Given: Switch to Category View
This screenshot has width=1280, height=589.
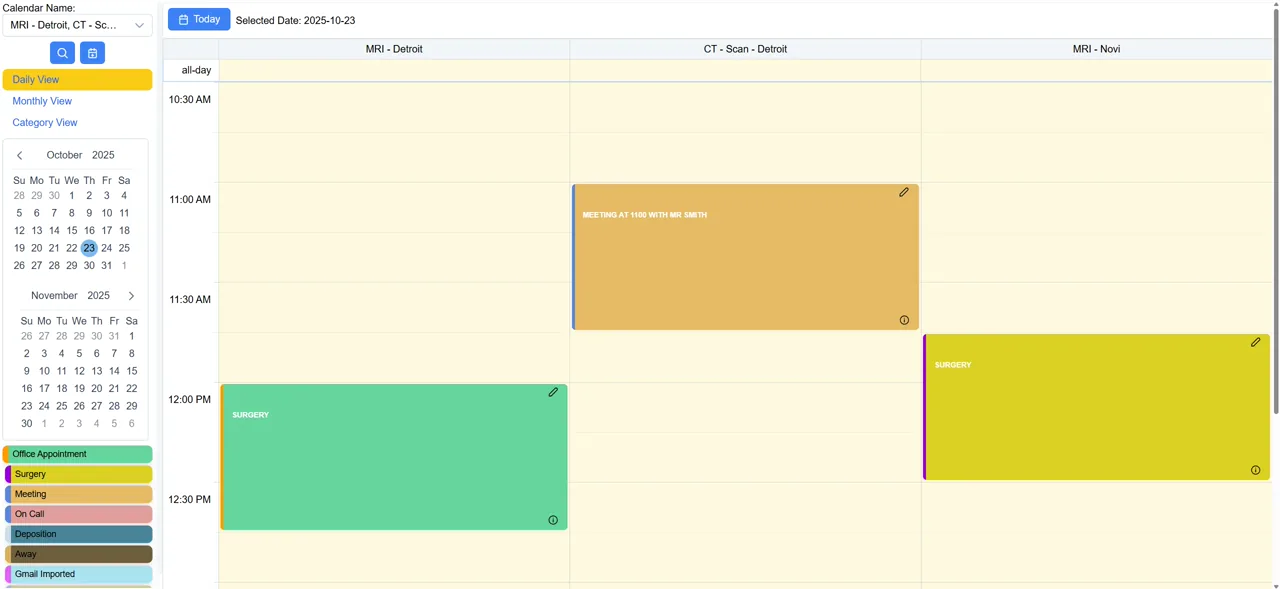Looking at the screenshot, I should pyautogui.click(x=45, y=123).
